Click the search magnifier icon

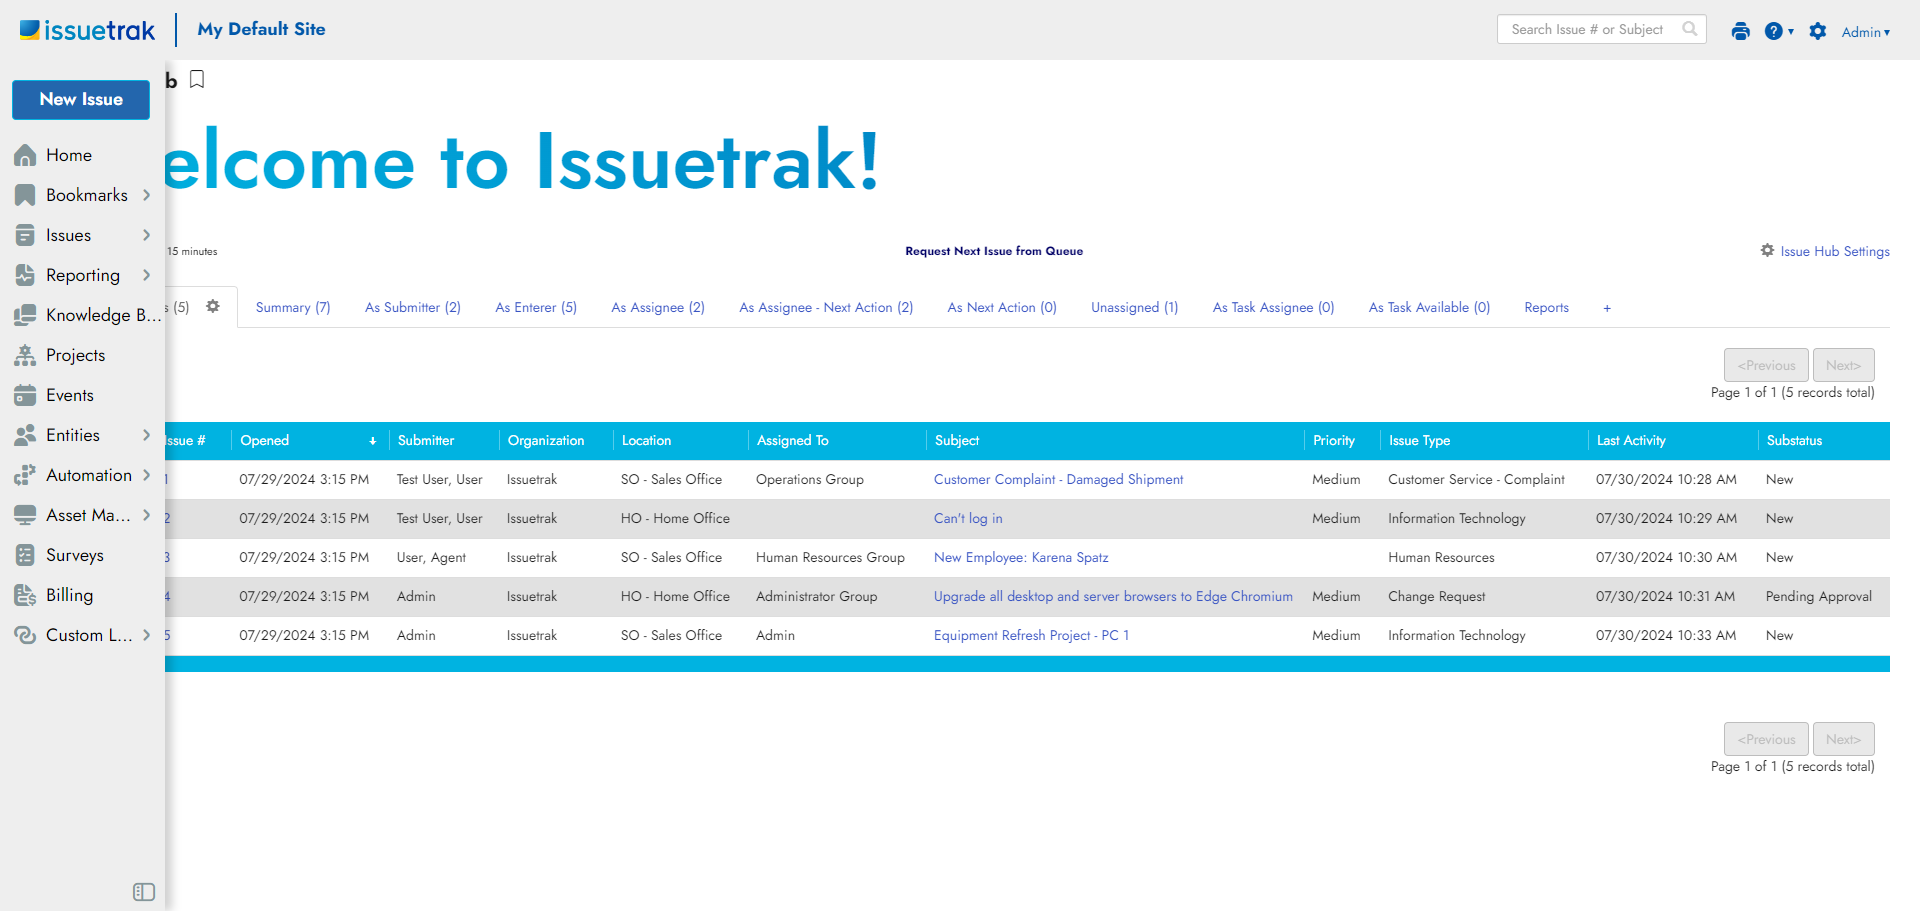1690,29
